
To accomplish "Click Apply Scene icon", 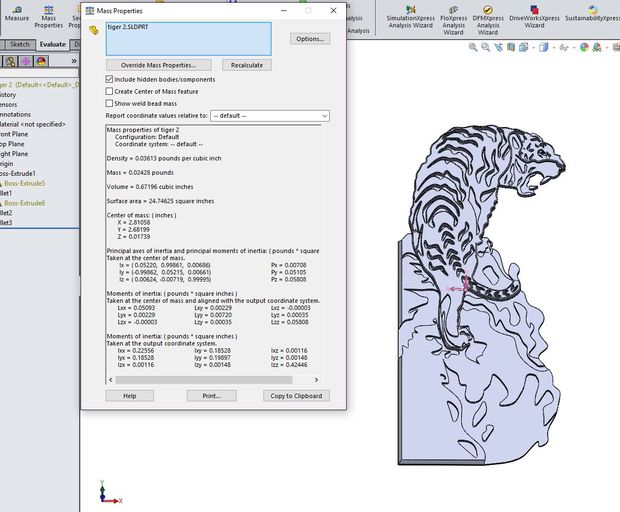I will coord(597,47).
